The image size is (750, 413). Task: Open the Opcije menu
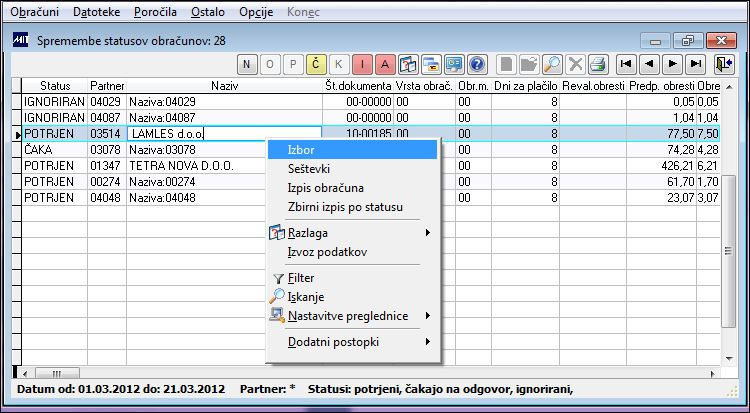click(x=256, y=12)
